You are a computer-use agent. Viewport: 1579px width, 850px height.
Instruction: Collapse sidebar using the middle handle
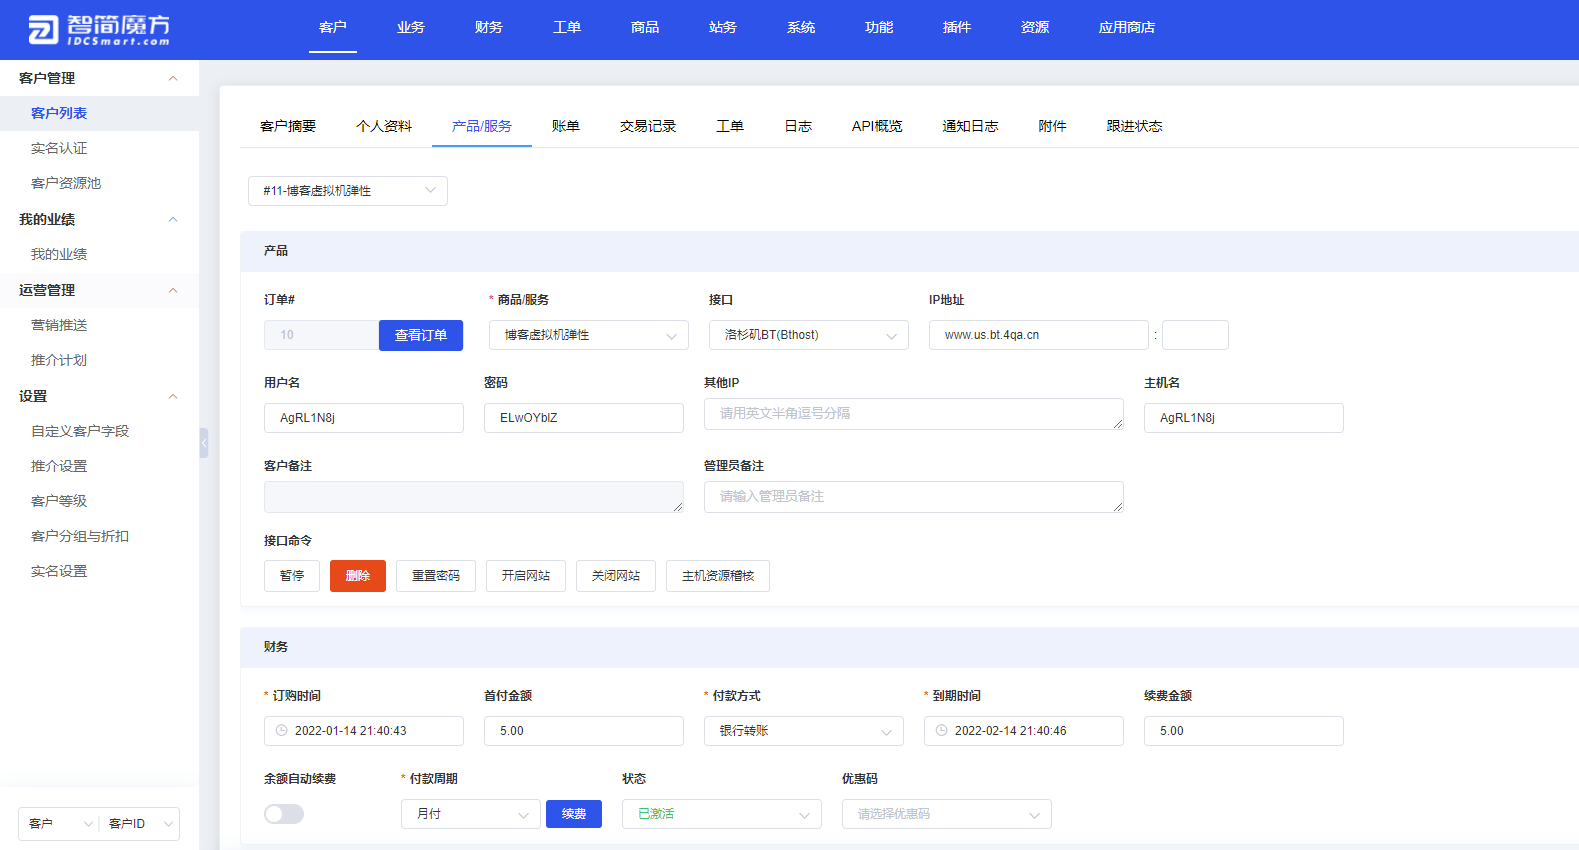click(x=204, y=443)
